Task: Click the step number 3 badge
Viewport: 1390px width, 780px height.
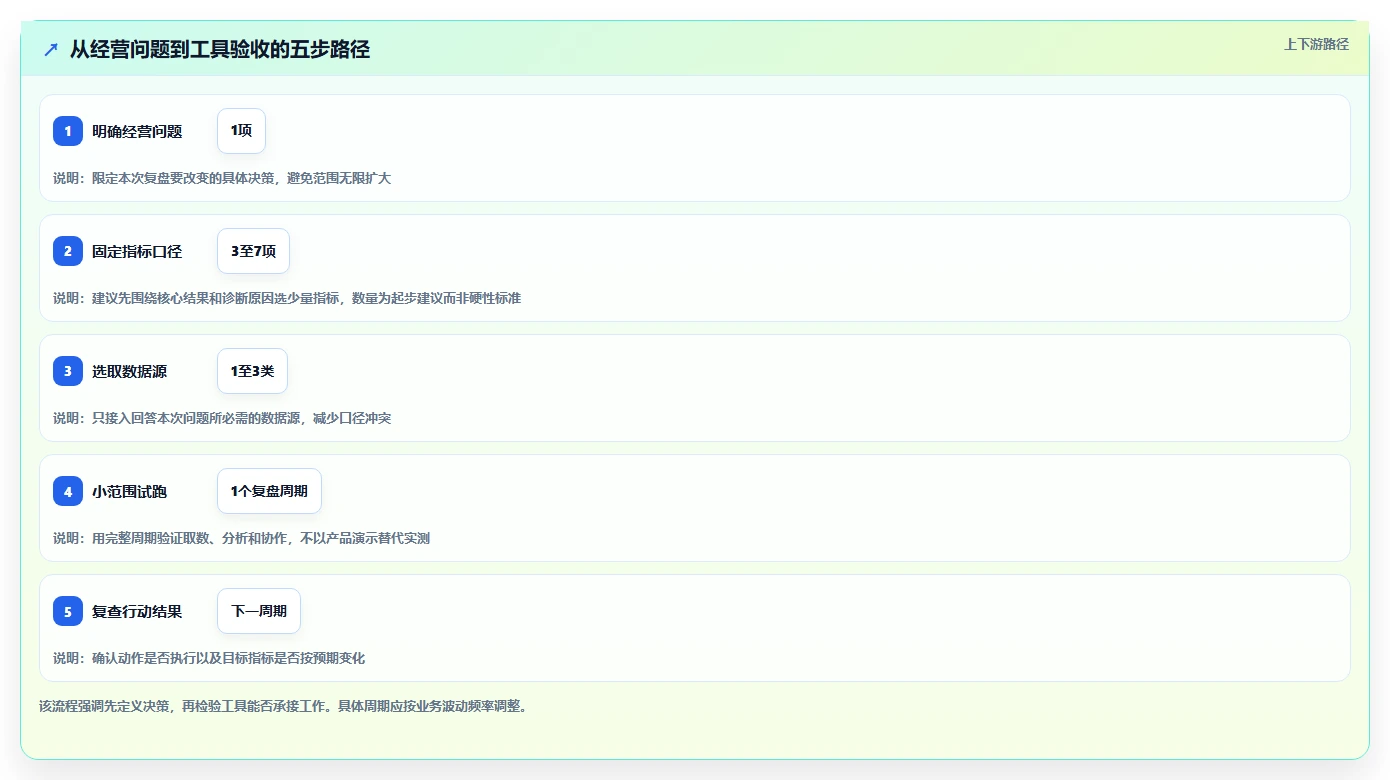Action: click(x=68, y=371)
